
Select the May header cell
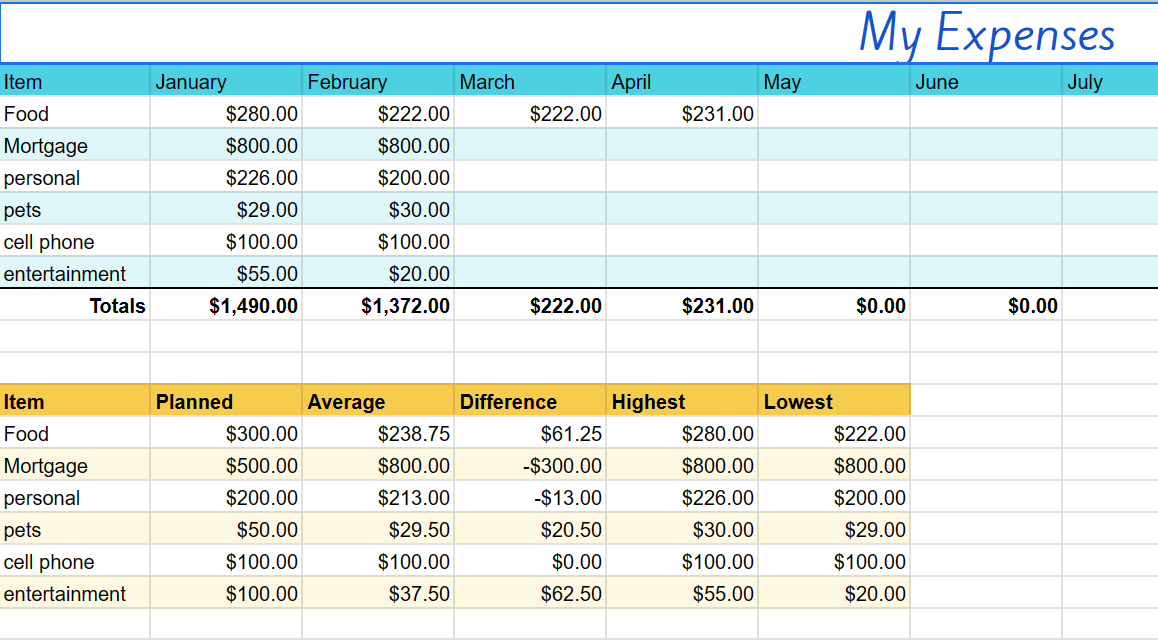point(835,81)
